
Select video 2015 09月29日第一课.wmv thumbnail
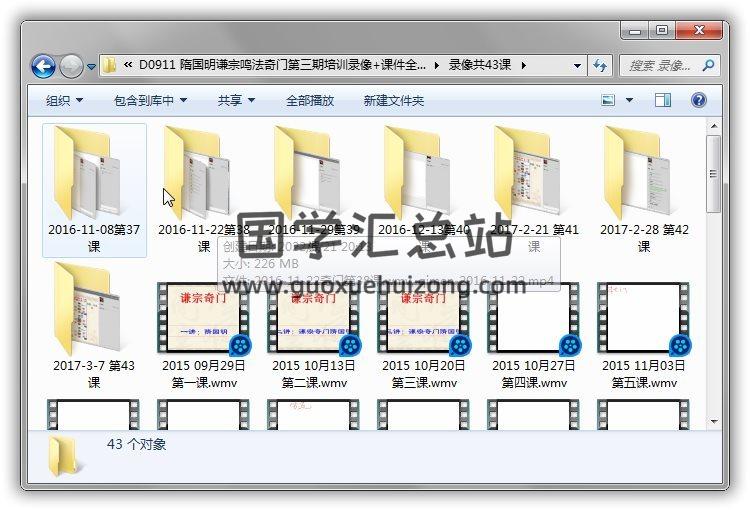point(204,318)
